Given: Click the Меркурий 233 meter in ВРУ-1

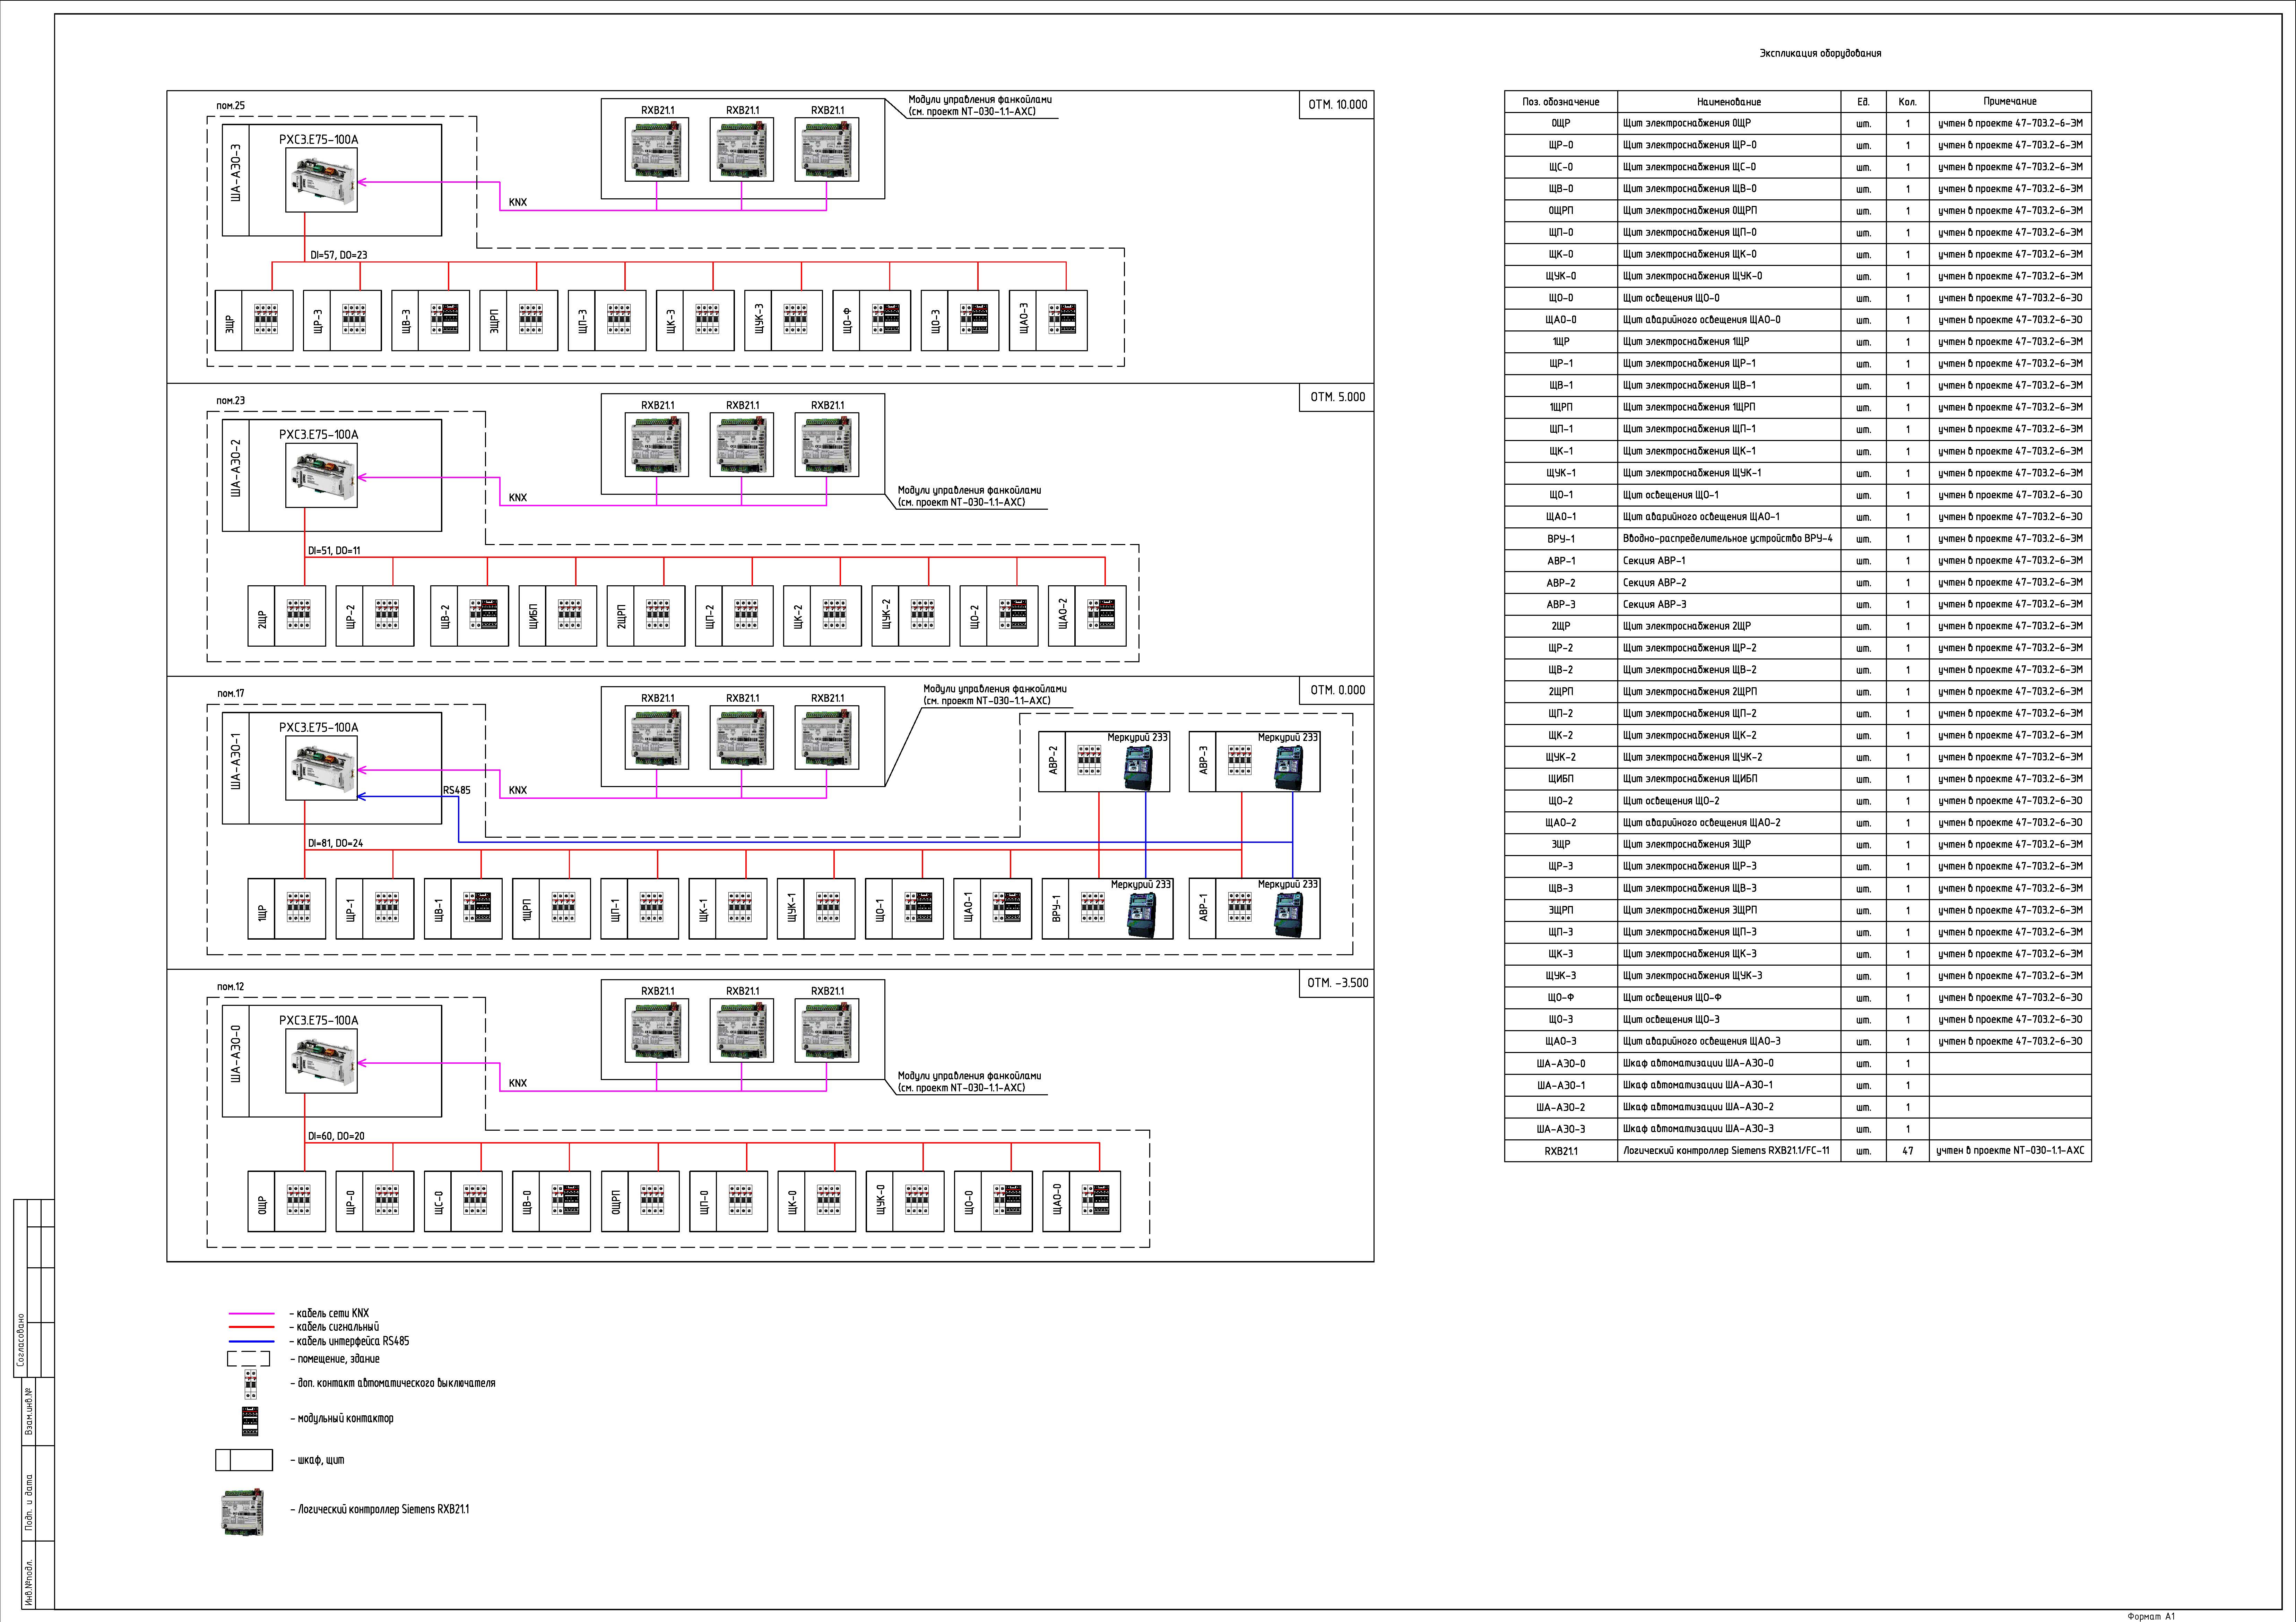Looking at the screenshot, I should (x=1142, y=914).
